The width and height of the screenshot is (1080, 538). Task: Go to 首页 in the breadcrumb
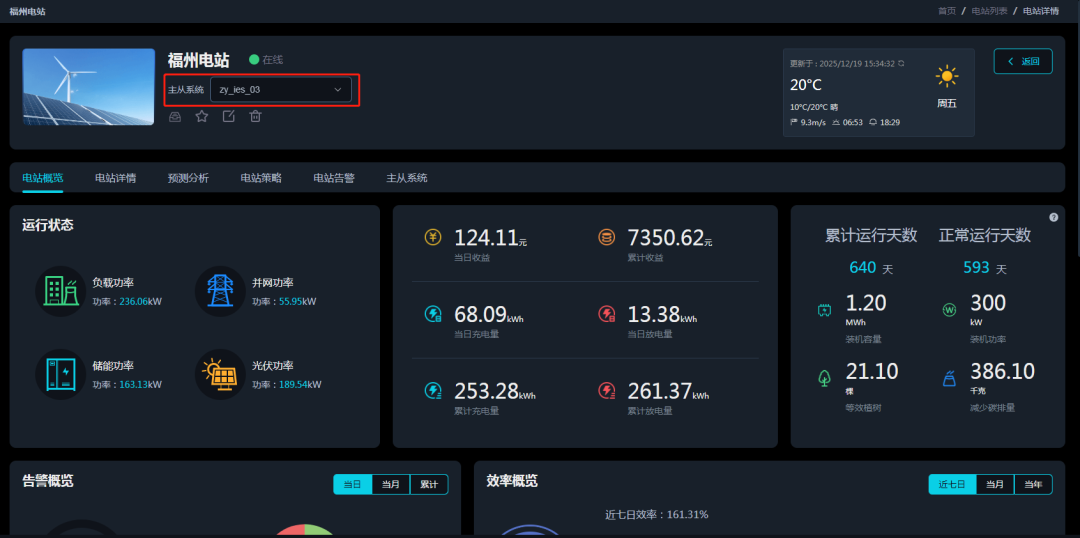point(947,11)
